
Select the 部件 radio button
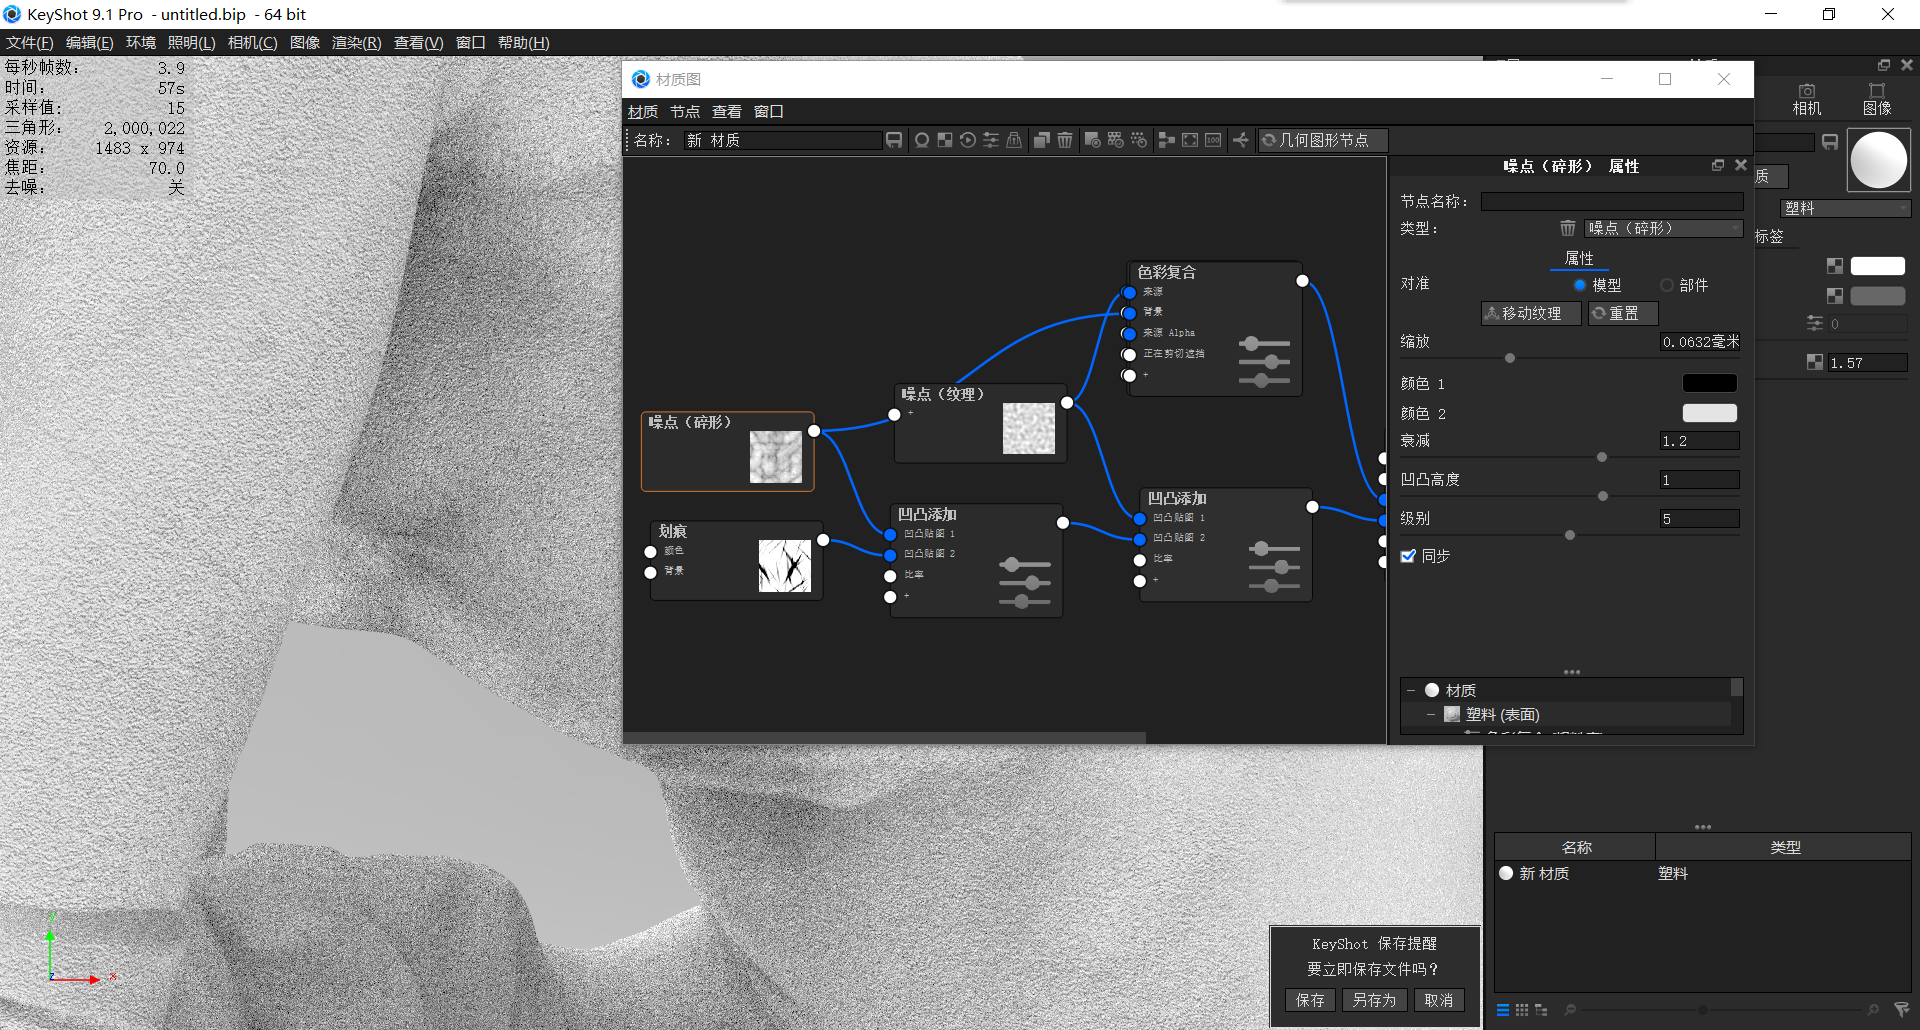click(x=1668, y=285)
